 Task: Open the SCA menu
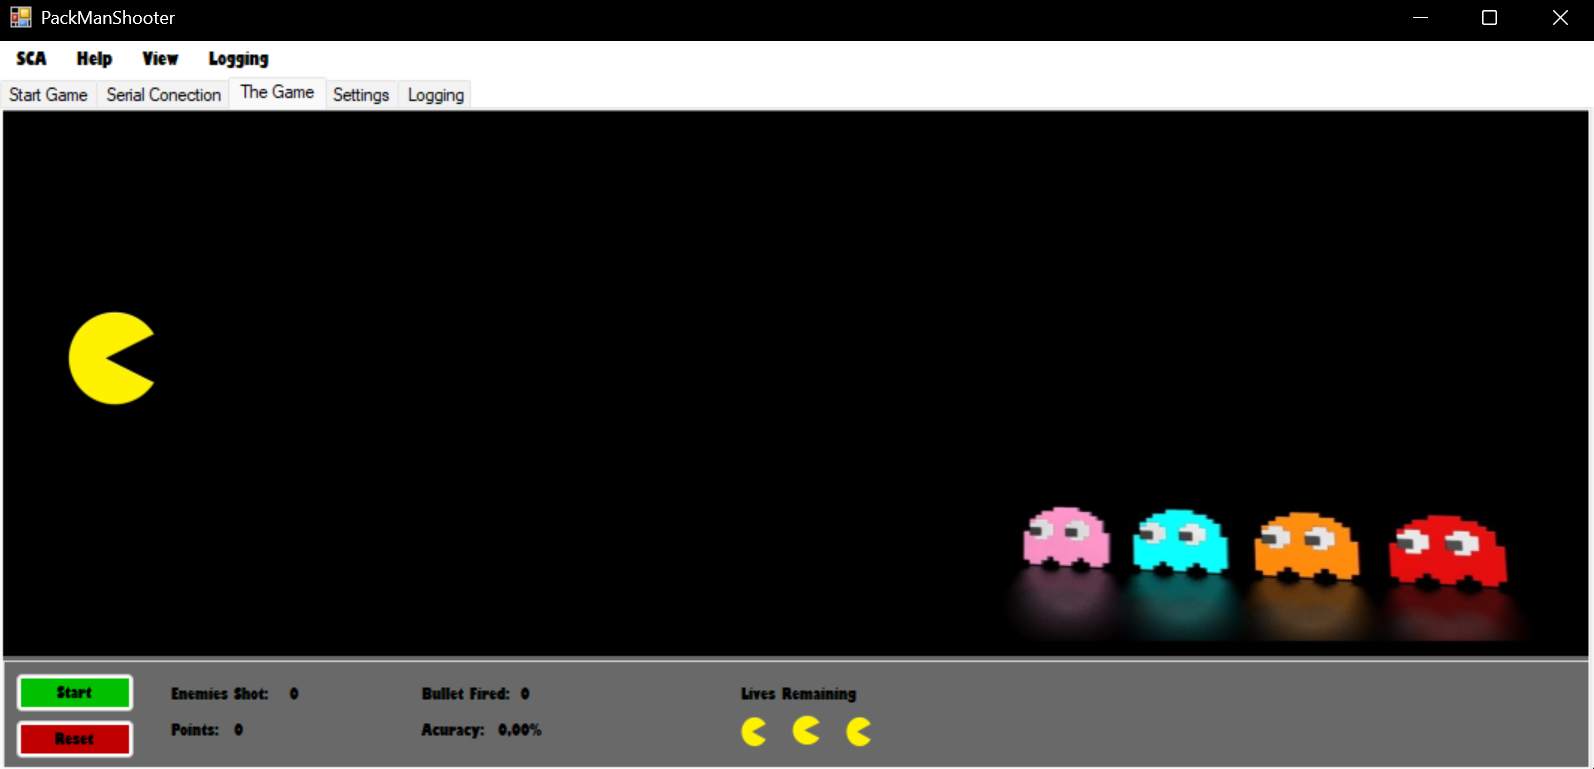(x=31, y=58)
